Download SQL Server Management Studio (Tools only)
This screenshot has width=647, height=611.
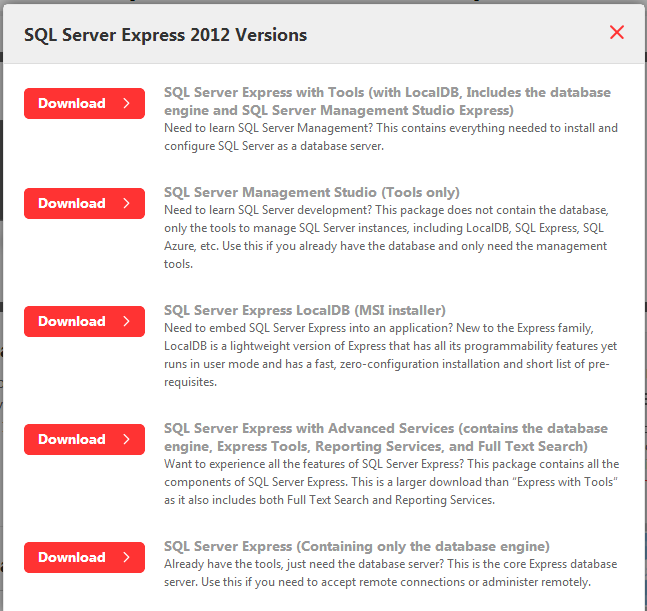(x=84, y=203)
